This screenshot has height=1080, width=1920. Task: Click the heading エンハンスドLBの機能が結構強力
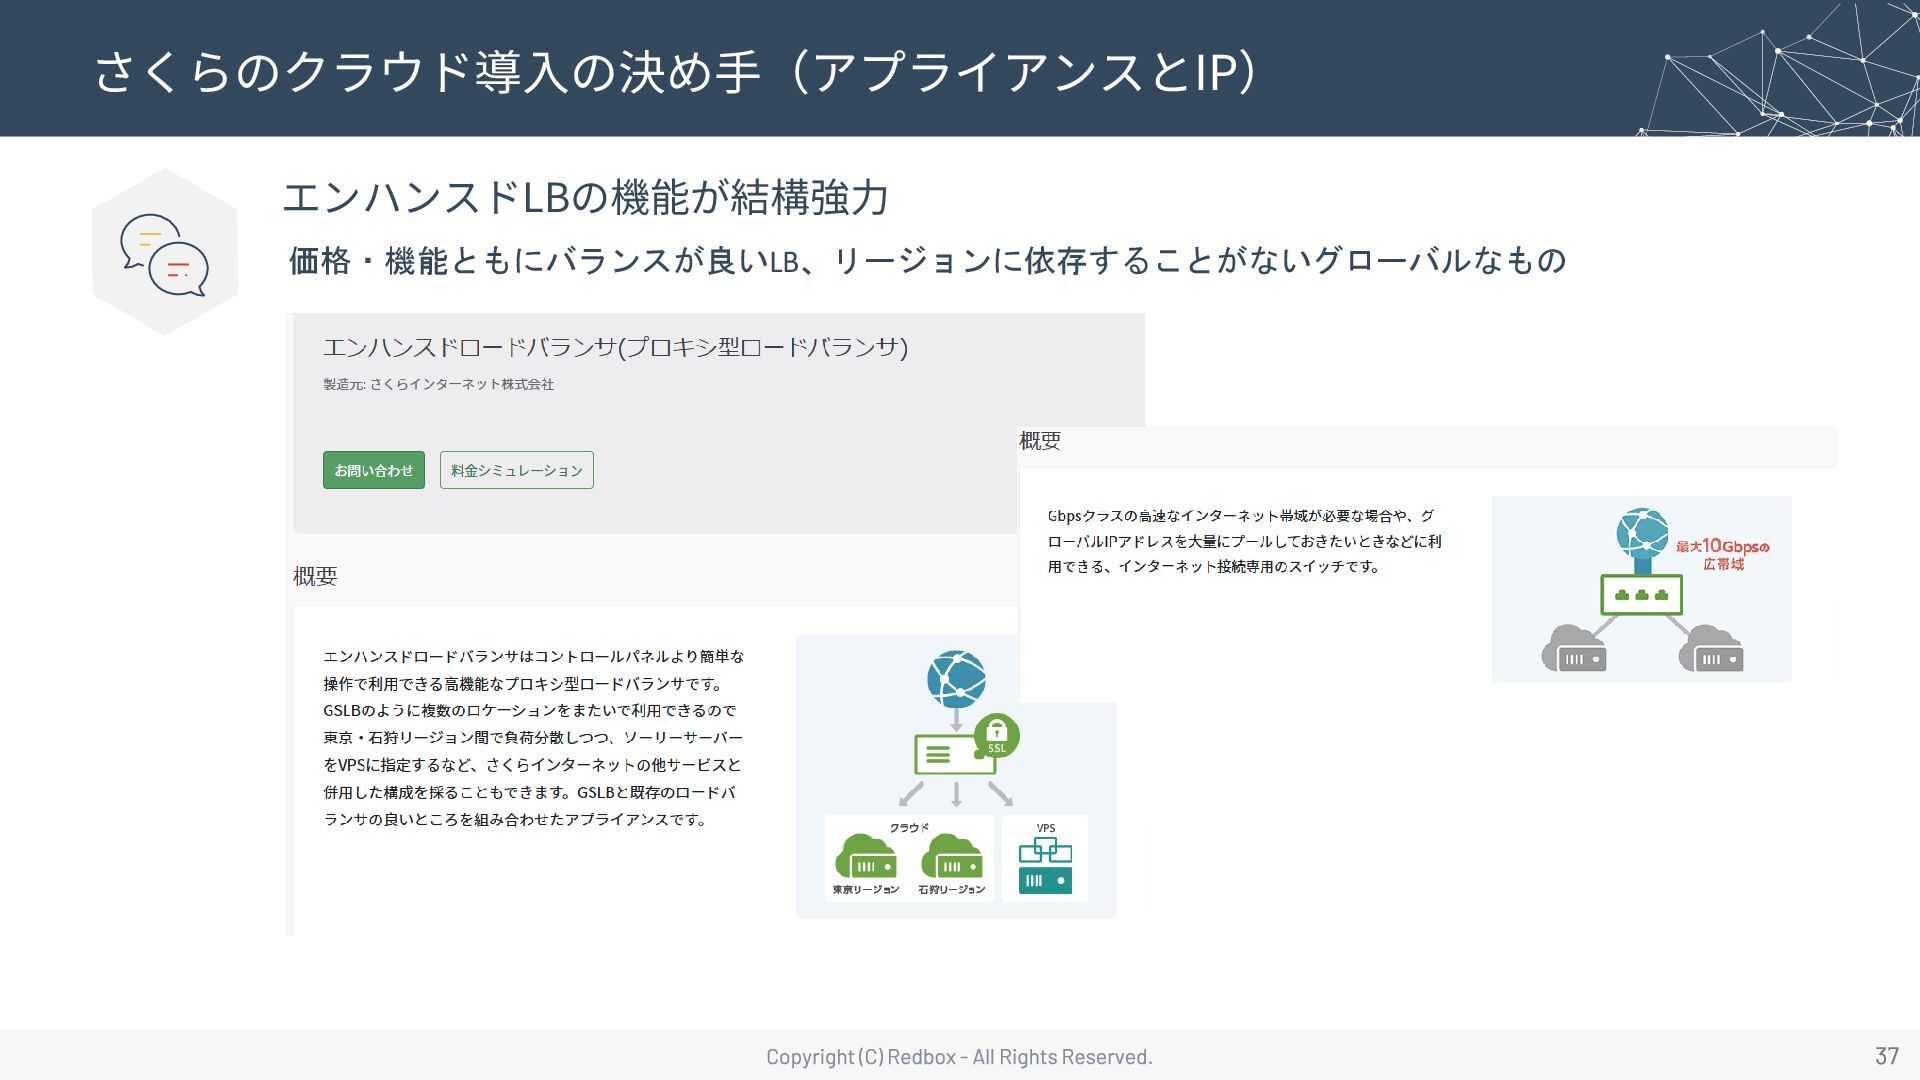pos(586,197)
